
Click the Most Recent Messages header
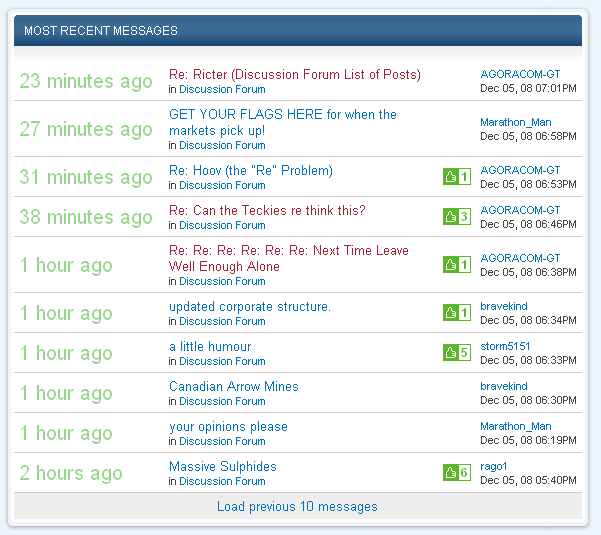tap(100, 31)
